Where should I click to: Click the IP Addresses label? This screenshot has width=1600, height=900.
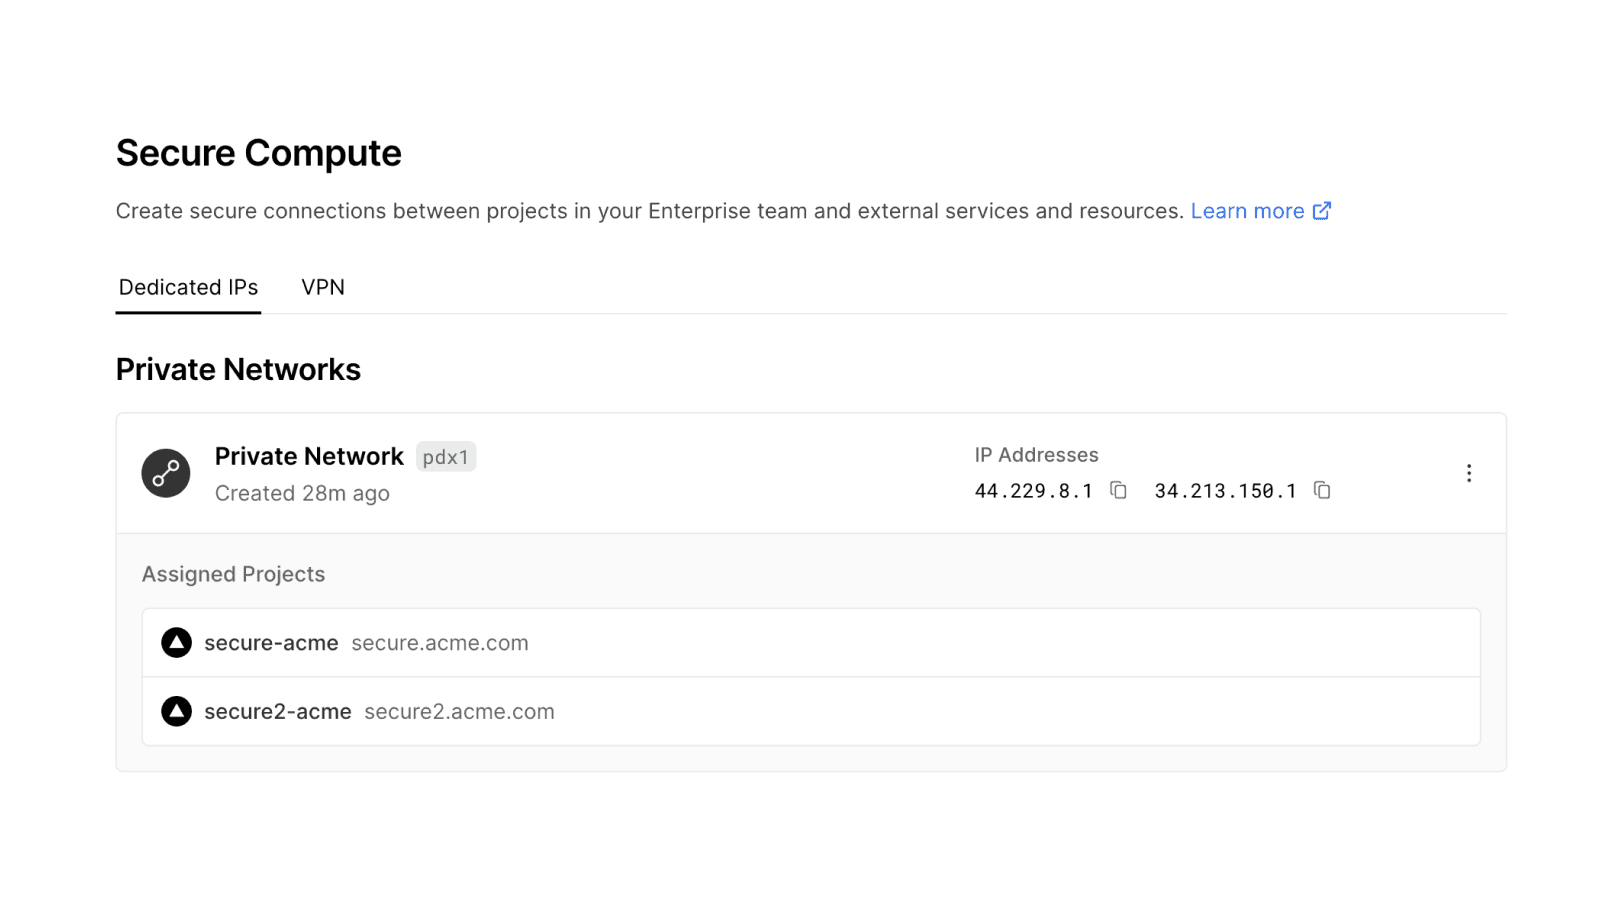click(1036, 455)
